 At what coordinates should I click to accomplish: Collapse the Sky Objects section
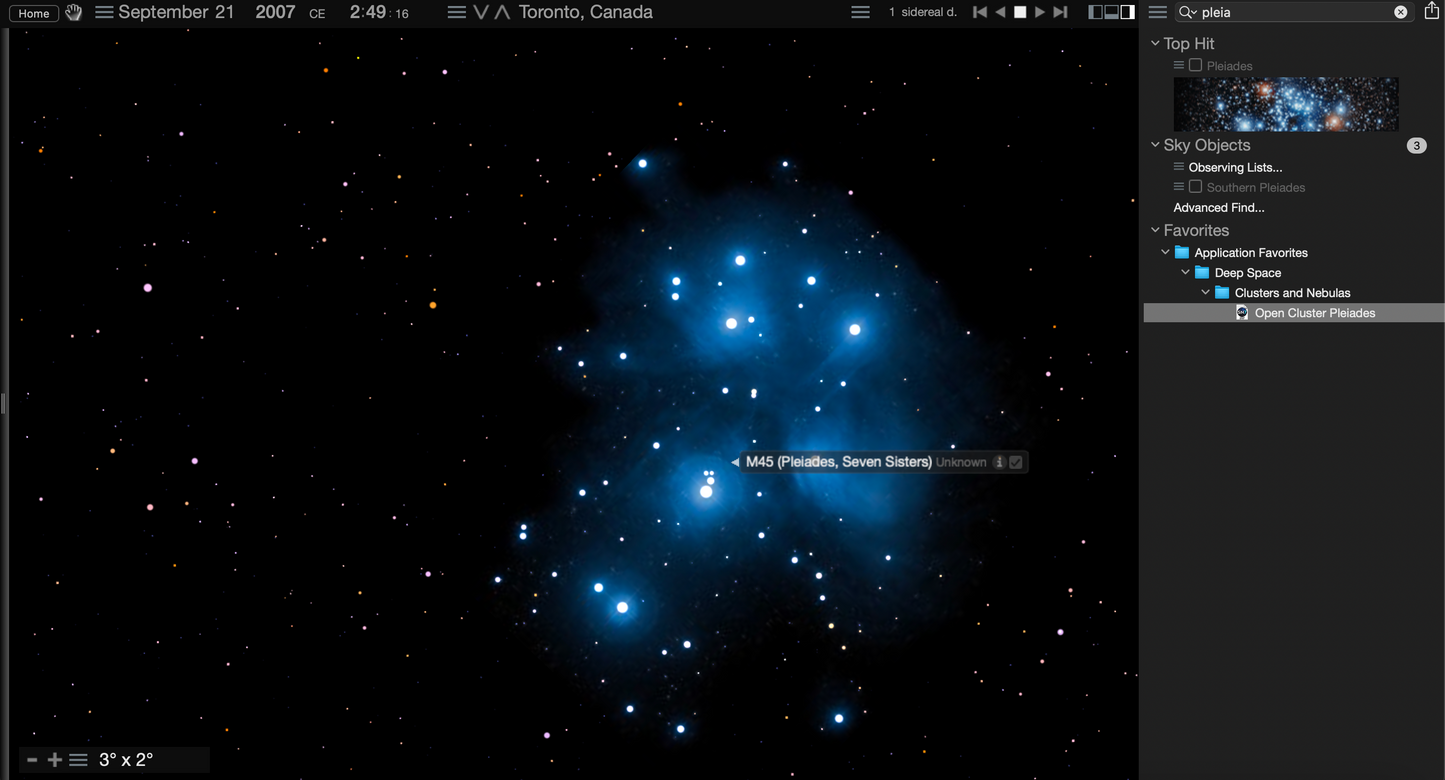[1155, 145]
